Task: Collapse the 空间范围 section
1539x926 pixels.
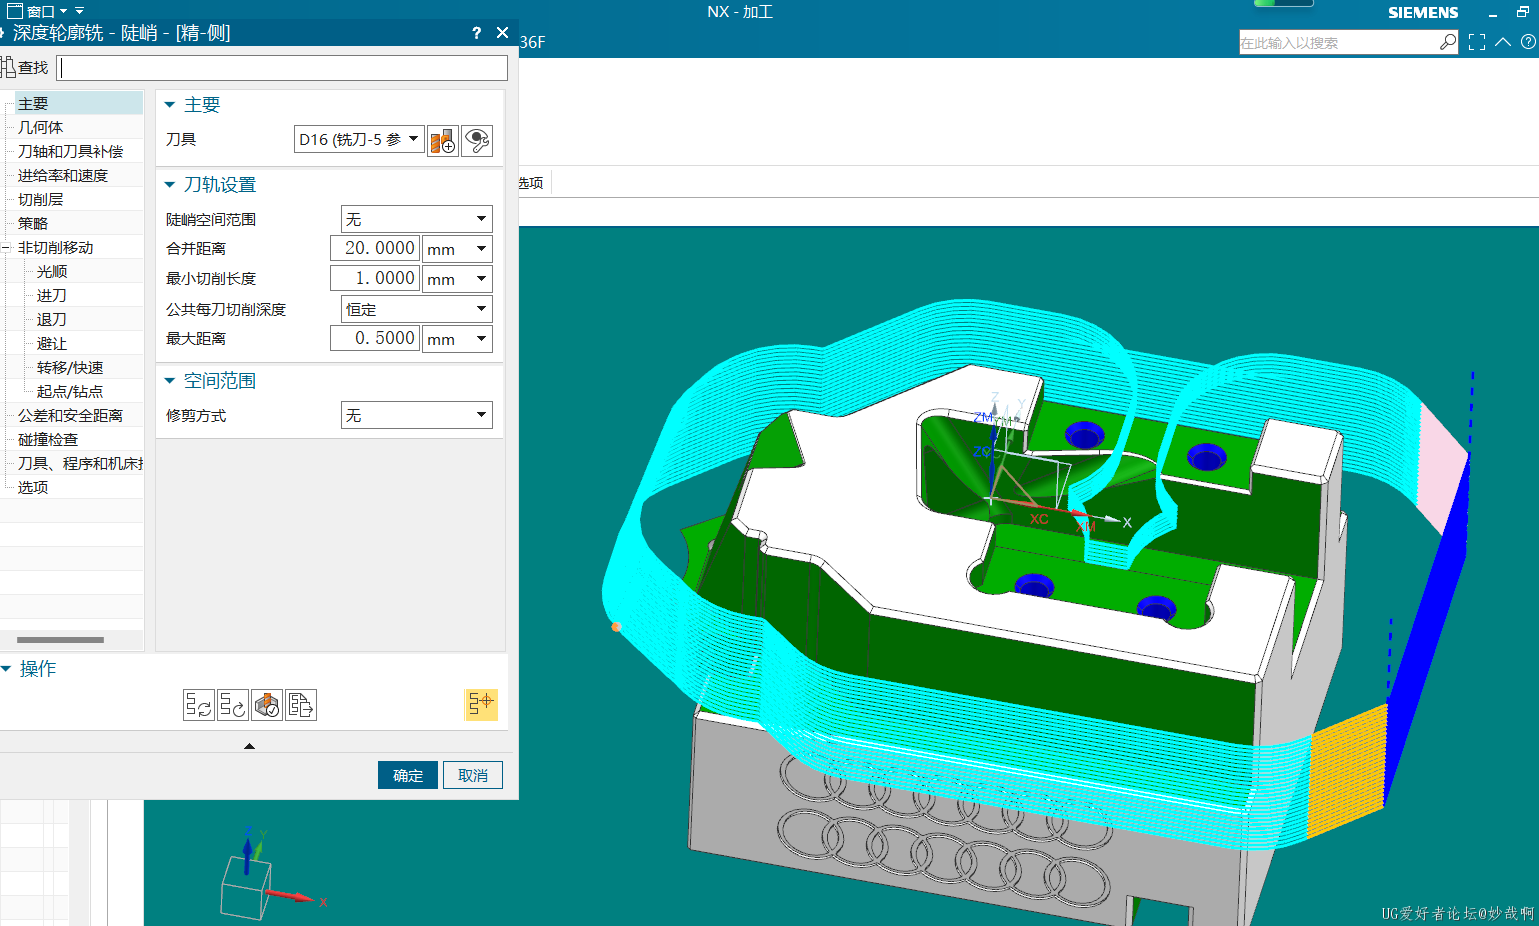Action: coord(170,381)
